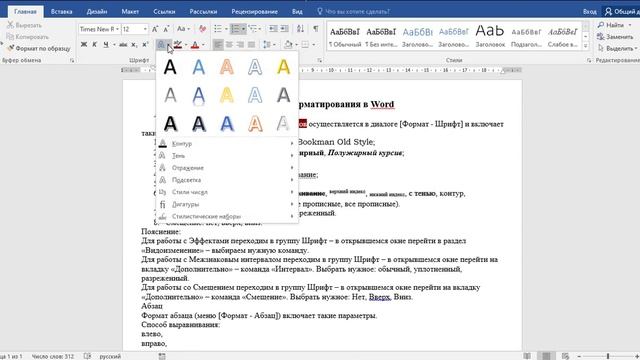Toggle center paragraph alignment
The width and height of the screenshot is (640, 360).
(229, 44)
